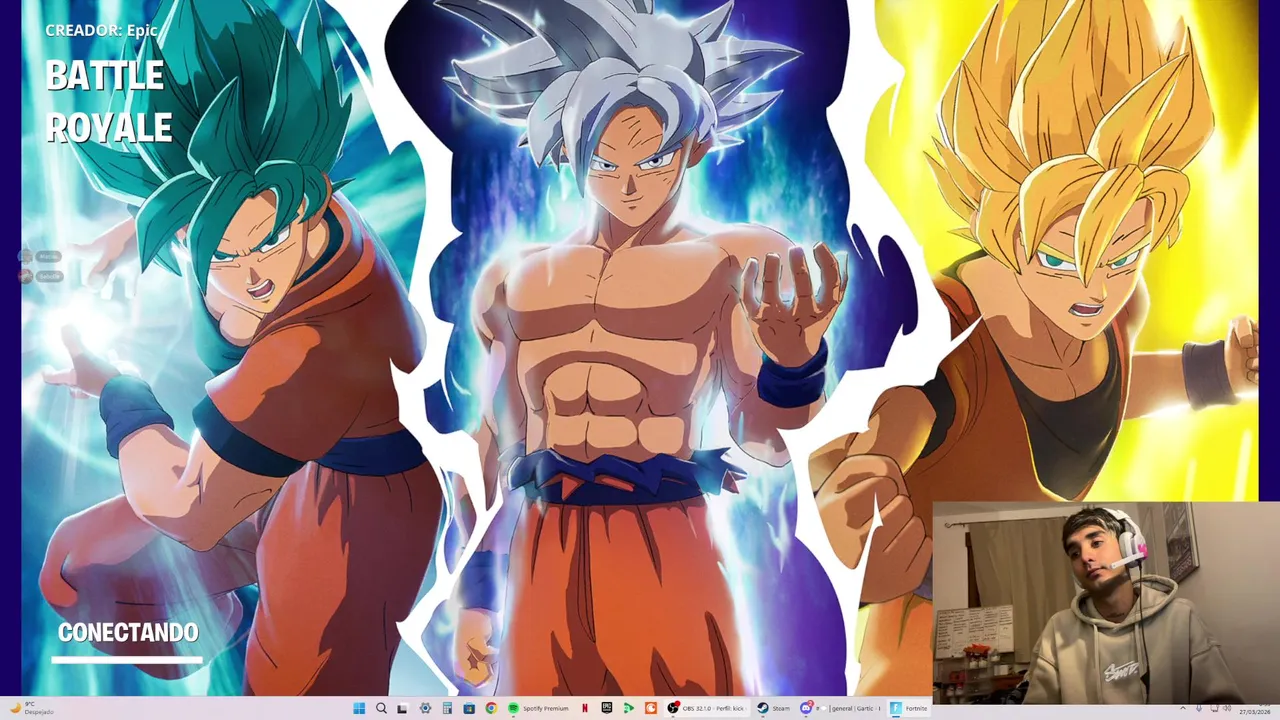Click the first overlay user avatar

(26, 256)
